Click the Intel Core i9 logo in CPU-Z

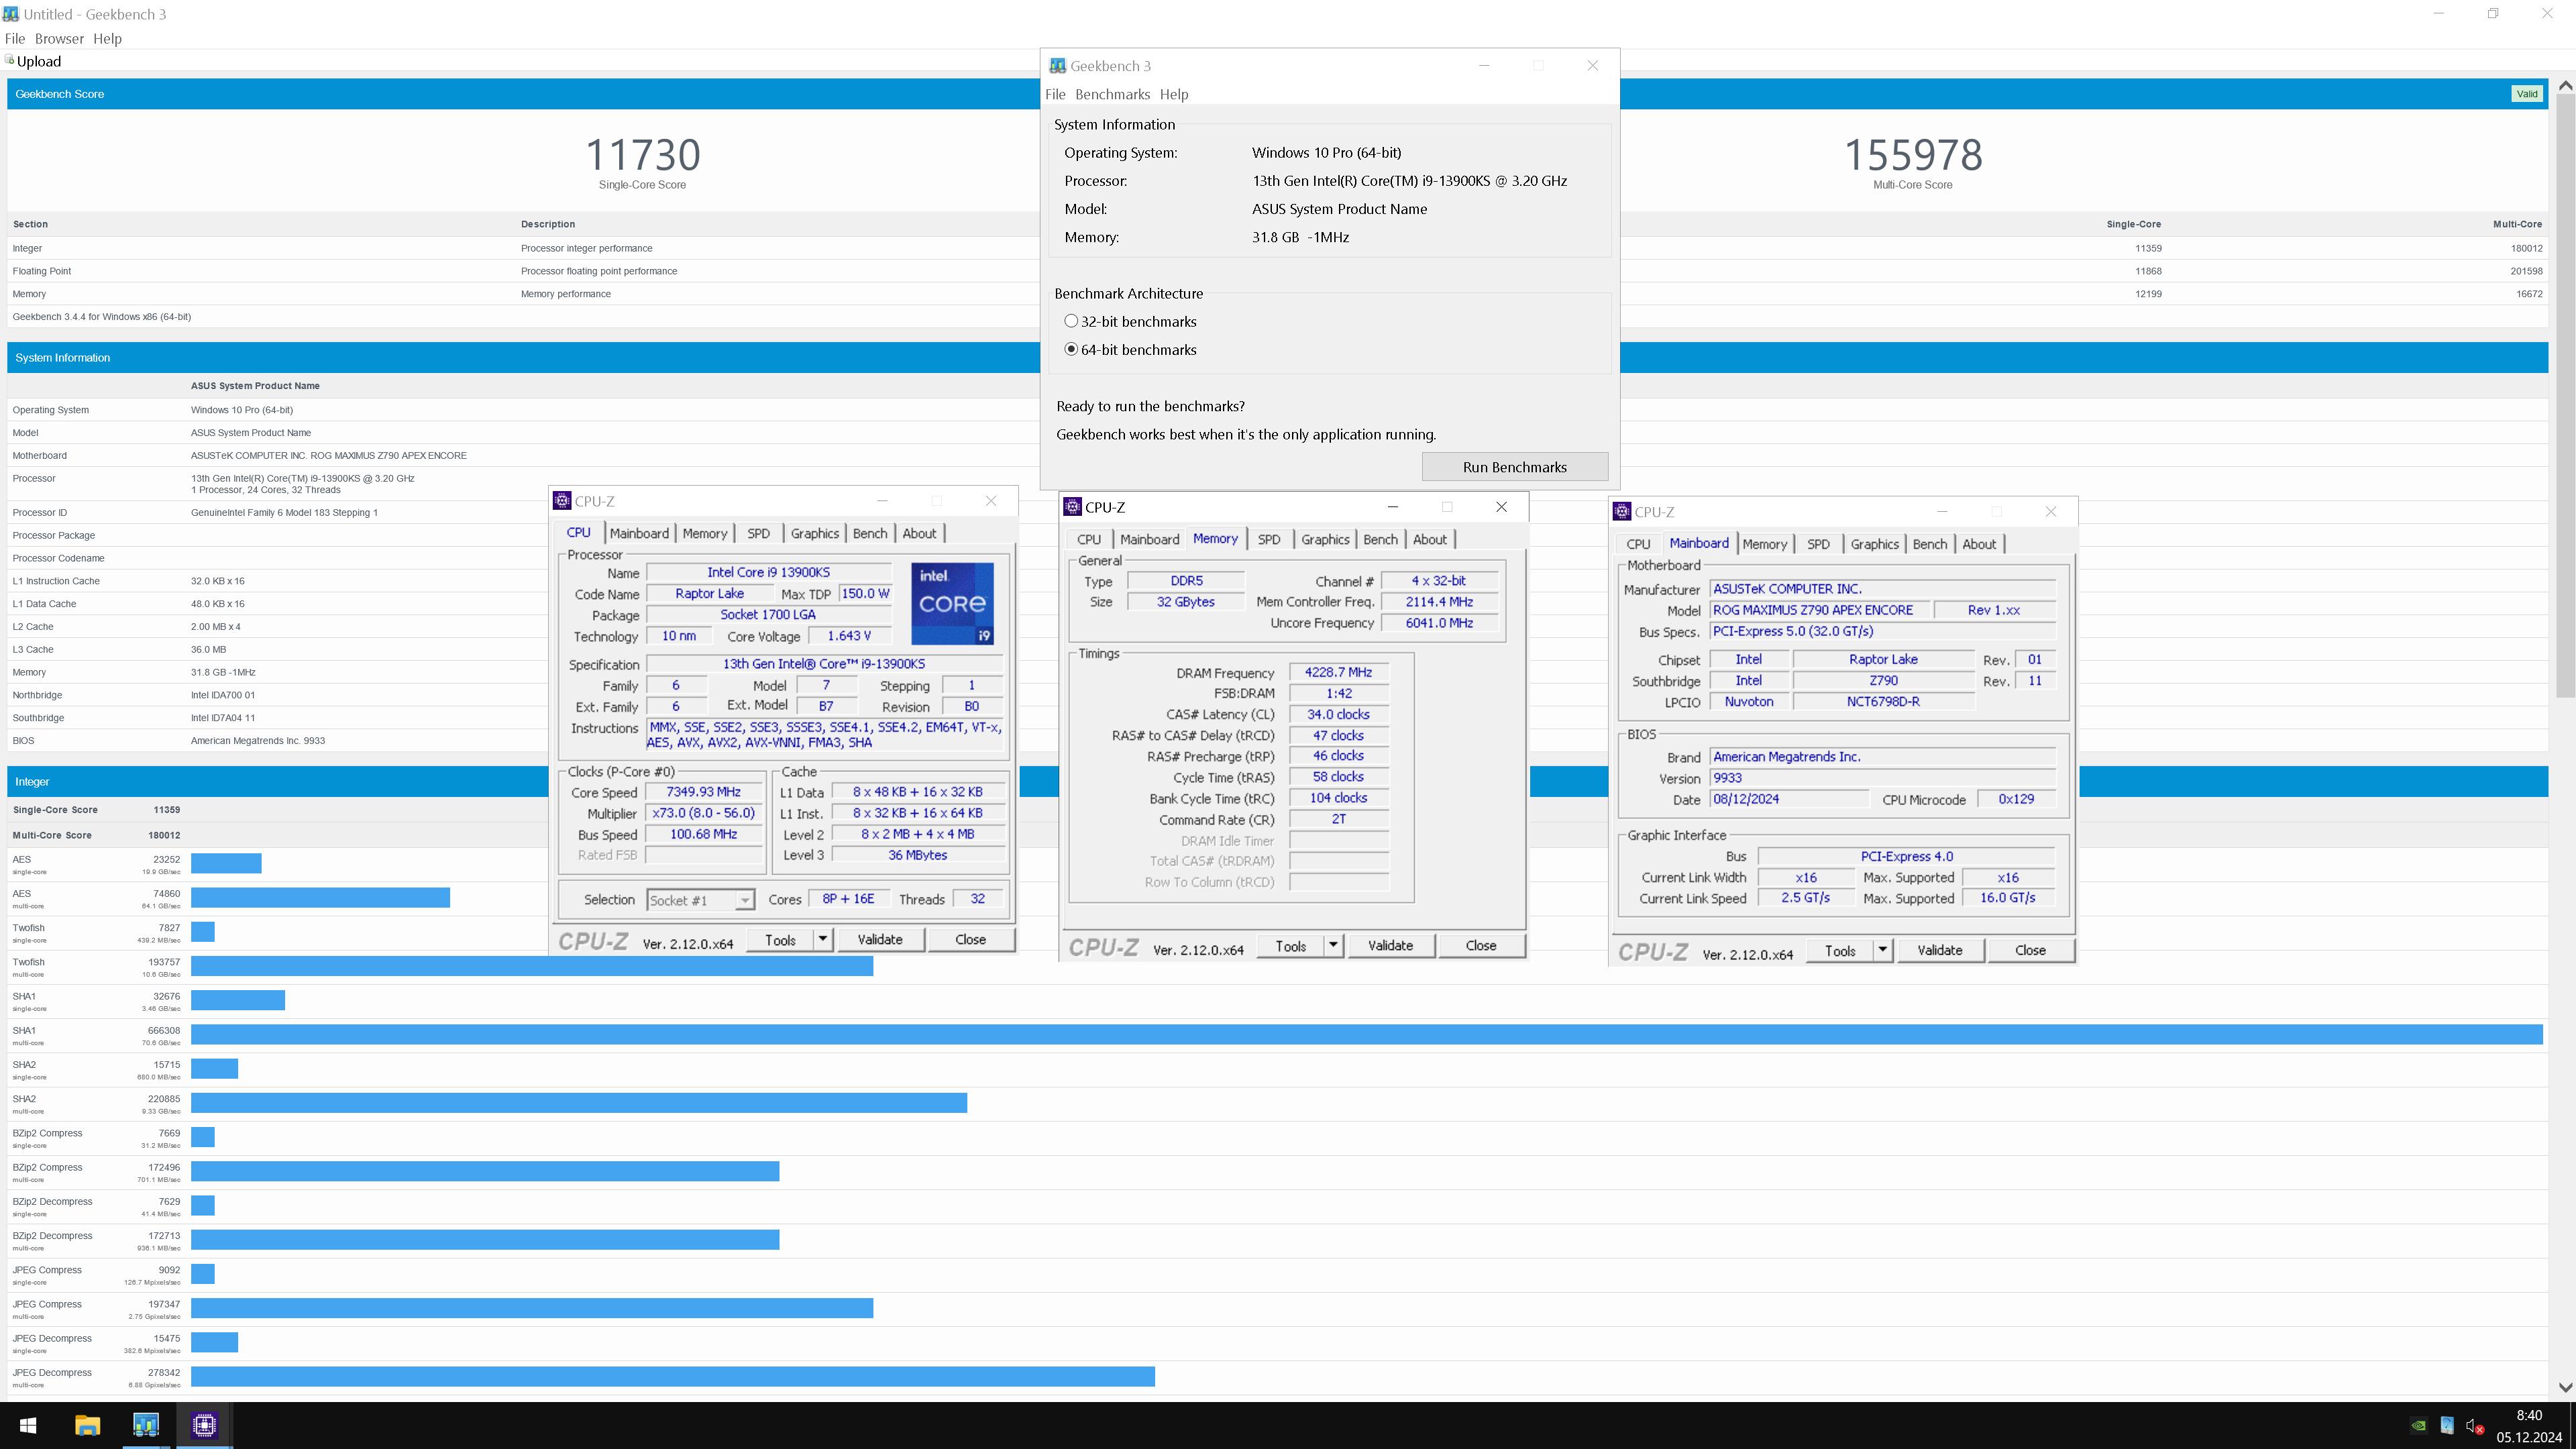tap(952, 603)
